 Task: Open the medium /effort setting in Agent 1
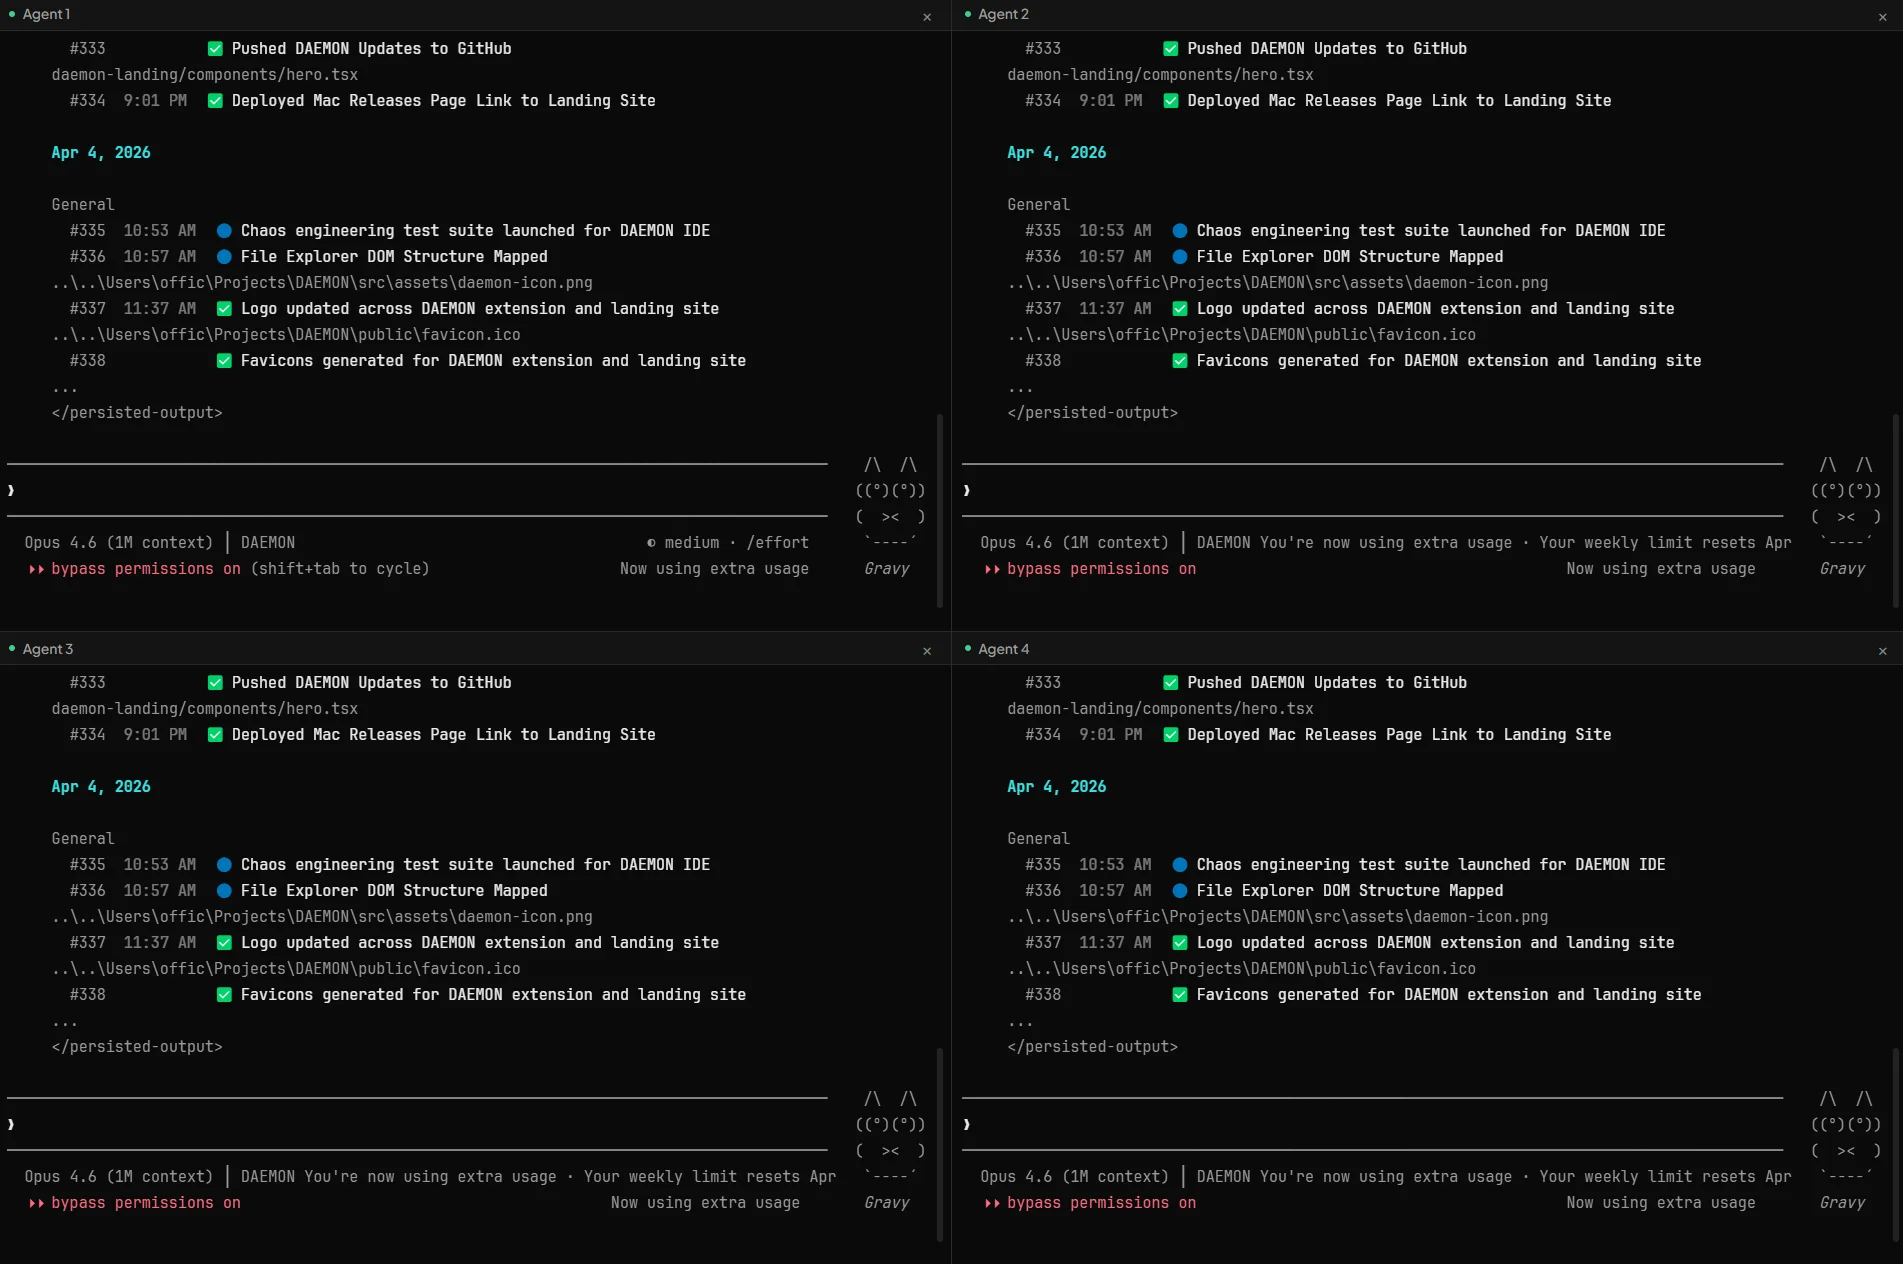[x=728, y=543]
